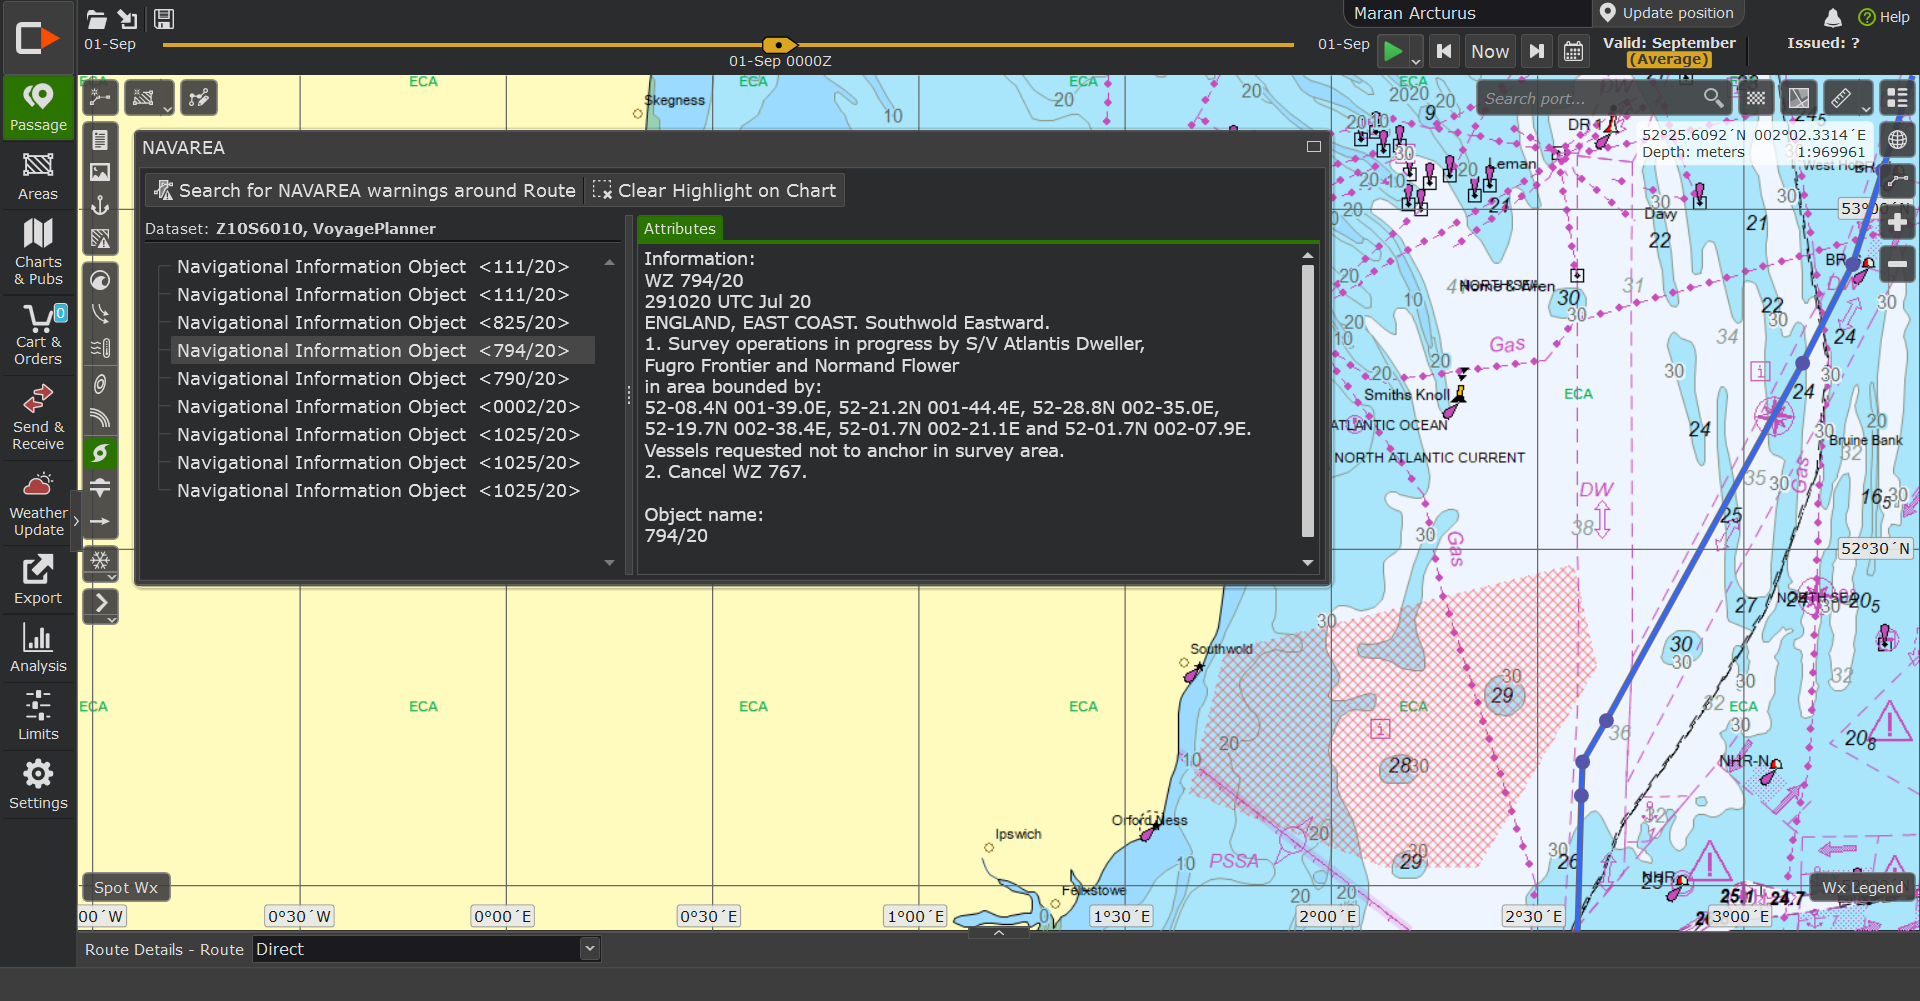The height and width of the screenshot is (1001, 1920).
Task: Open the Weather Update panel
Action: point(38,504)
